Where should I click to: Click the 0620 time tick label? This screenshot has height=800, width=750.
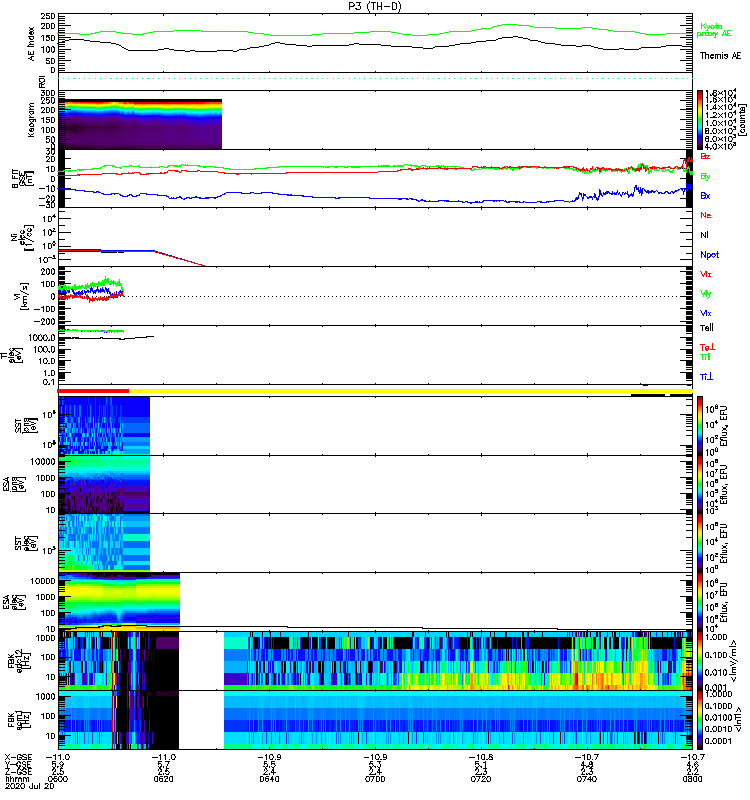click(x=163, y=779)
